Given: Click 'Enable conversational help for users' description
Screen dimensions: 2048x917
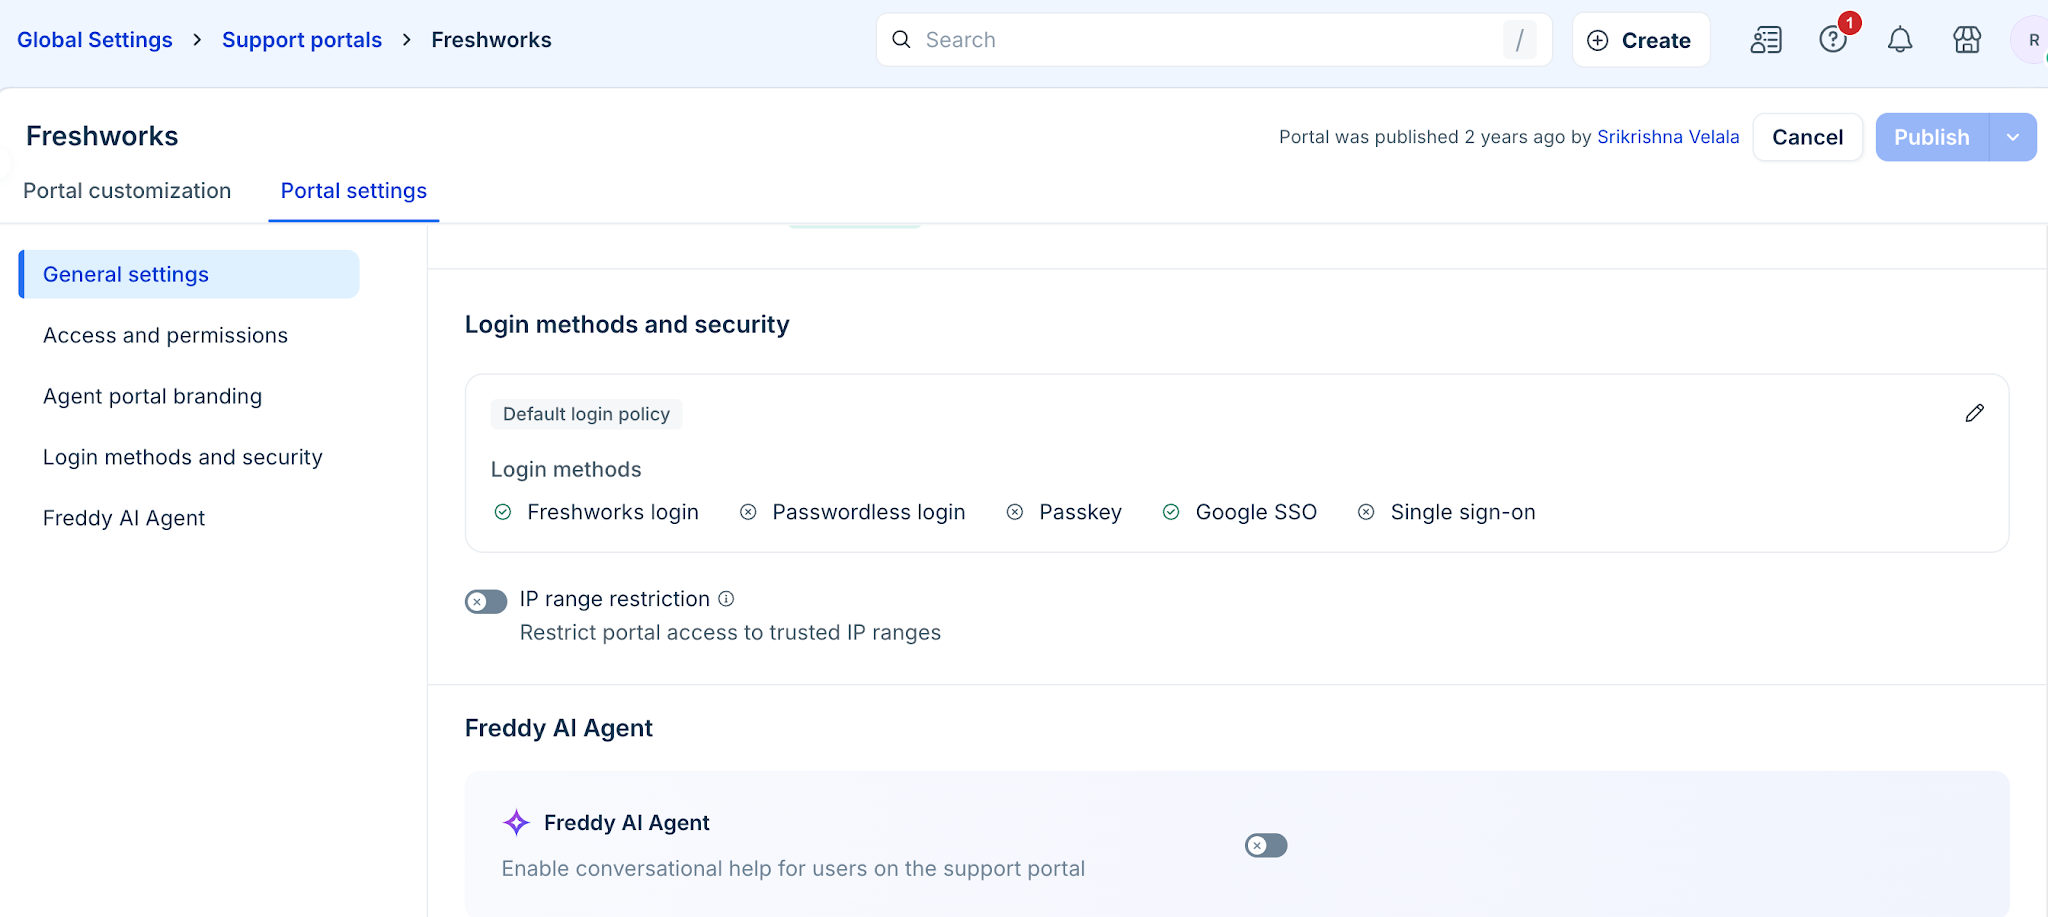Looking at the screenshot, I should (x=793, y=868).
